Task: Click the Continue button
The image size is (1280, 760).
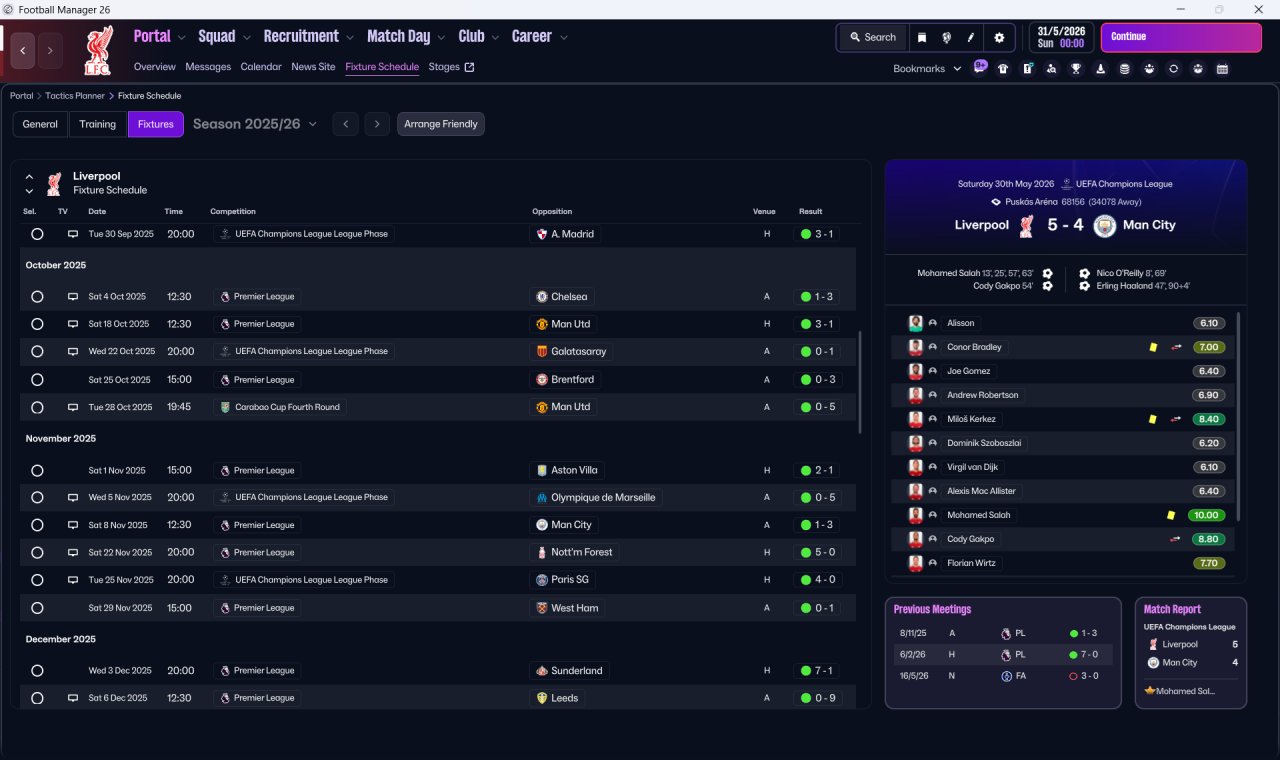Action: pos(1181,37)
